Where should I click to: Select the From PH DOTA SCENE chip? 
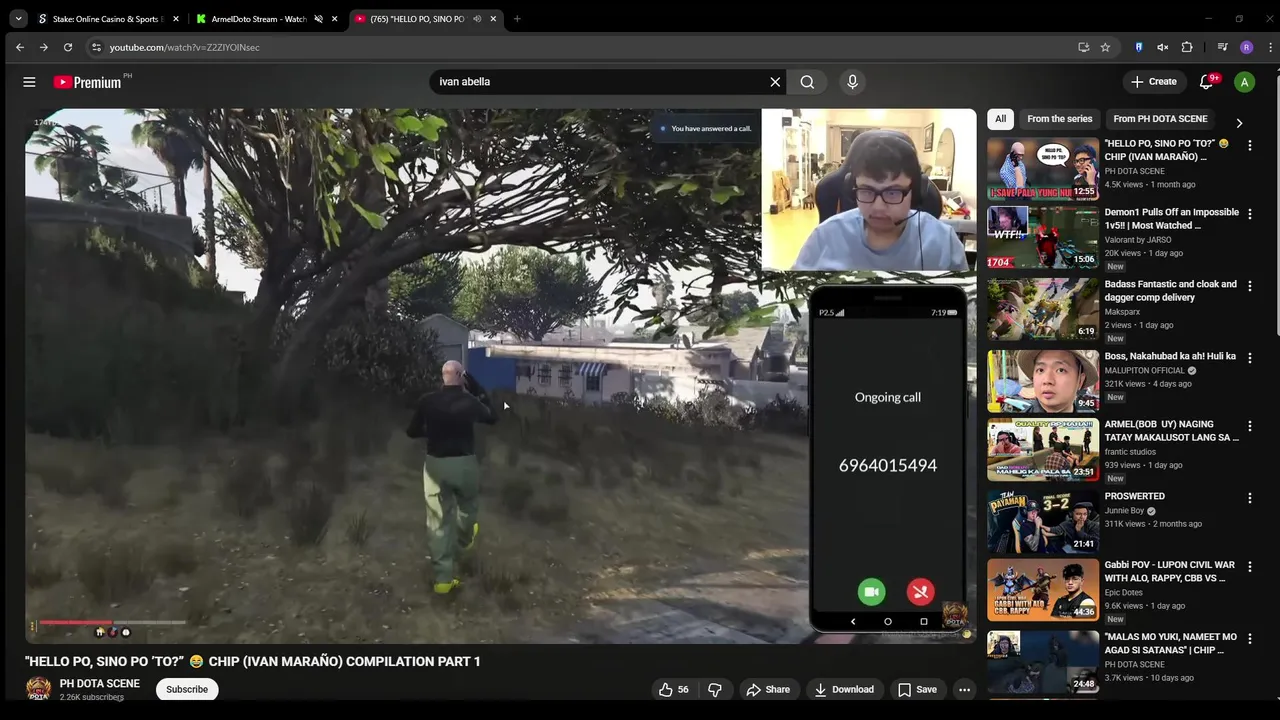point(1160,119)
